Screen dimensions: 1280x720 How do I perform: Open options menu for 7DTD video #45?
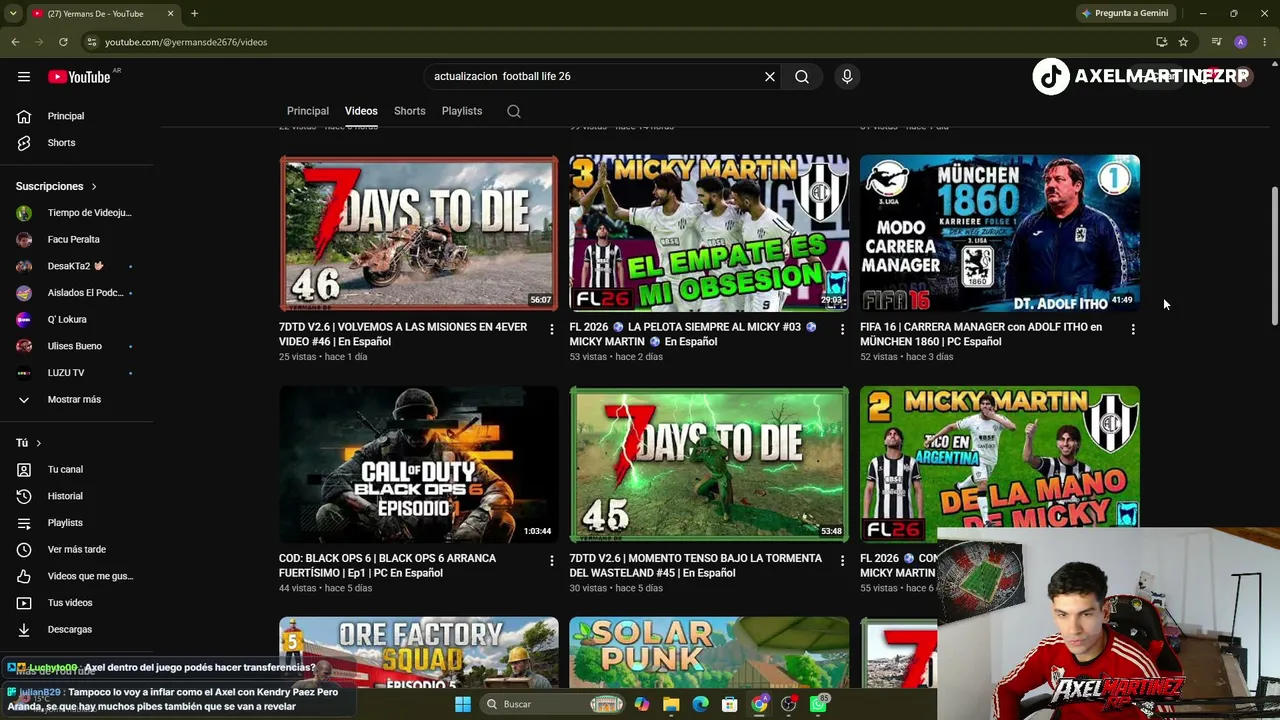point(842,561)
